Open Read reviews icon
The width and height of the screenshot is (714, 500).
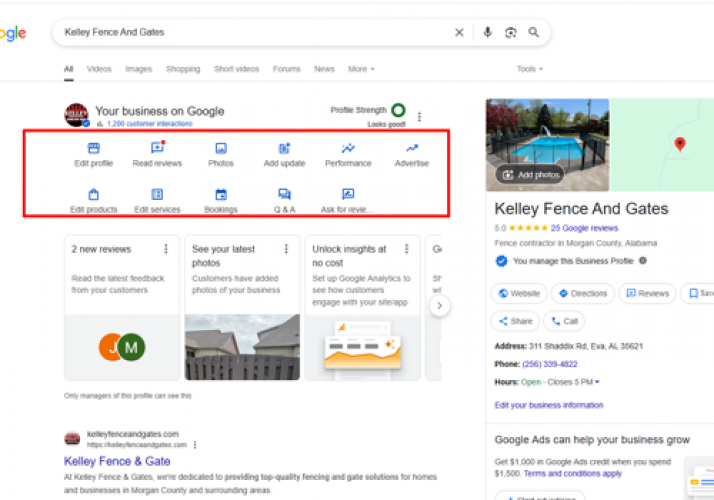(x=157, y=149)
